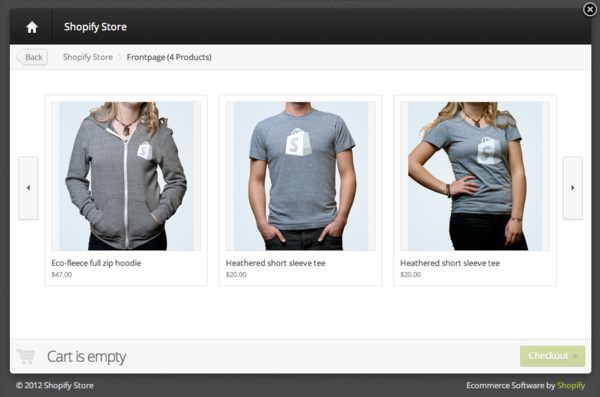Click the Cart is empty text
Image resolution: width=600 pixels, height=397 pixels.
click(x=86, y=357)
